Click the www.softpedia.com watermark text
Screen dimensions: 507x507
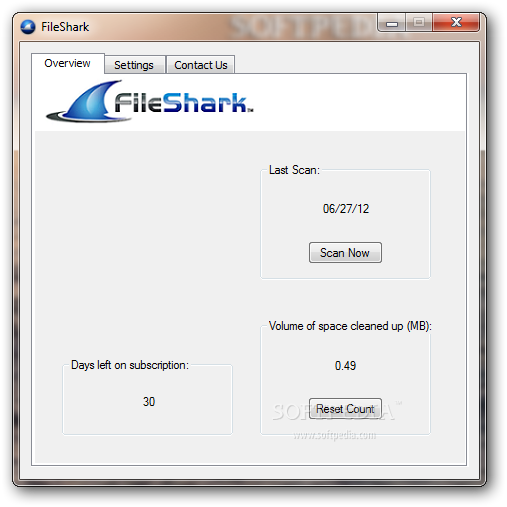pyautogui.click(x=335, y=435)
